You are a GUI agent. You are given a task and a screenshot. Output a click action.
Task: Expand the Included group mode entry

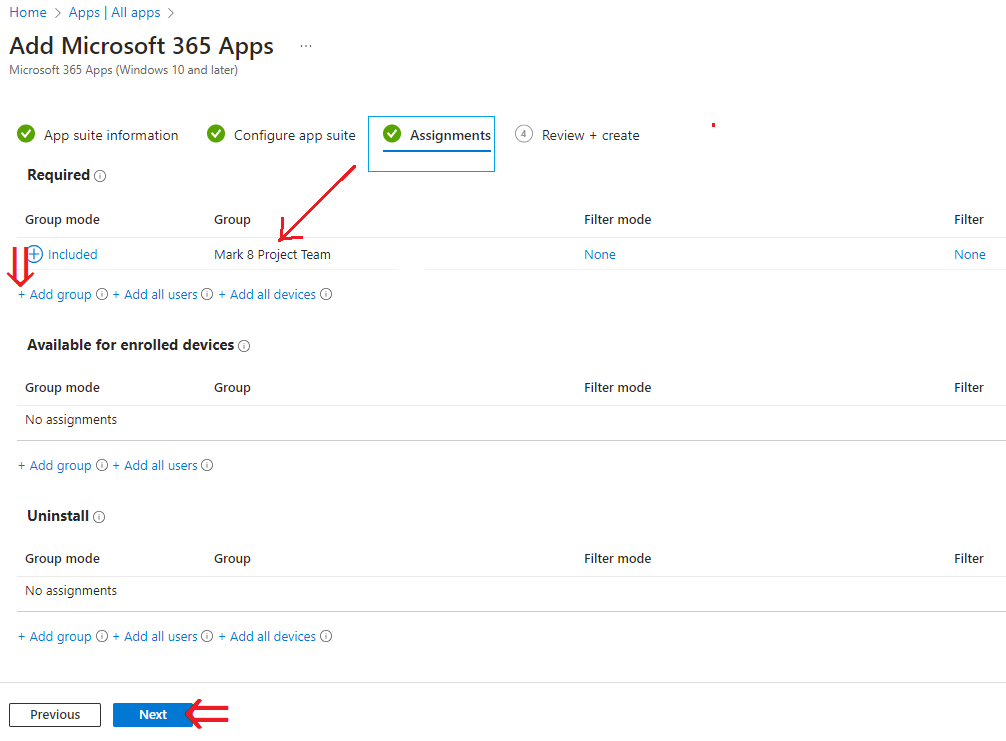tap(34, 254)
